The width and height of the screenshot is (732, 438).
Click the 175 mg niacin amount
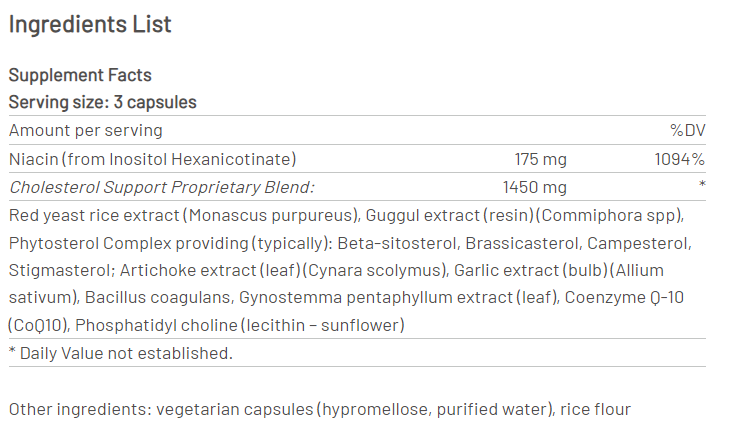point(541,159)
